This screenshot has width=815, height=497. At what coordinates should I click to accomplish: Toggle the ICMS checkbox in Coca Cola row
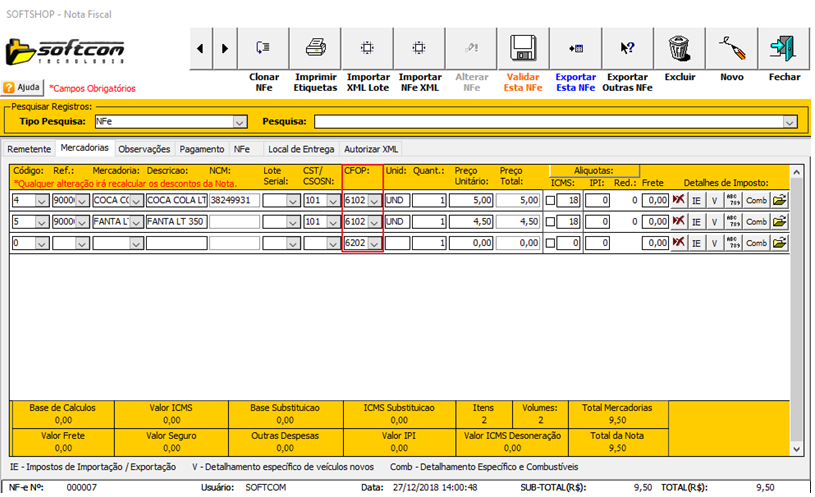[550, 200]
